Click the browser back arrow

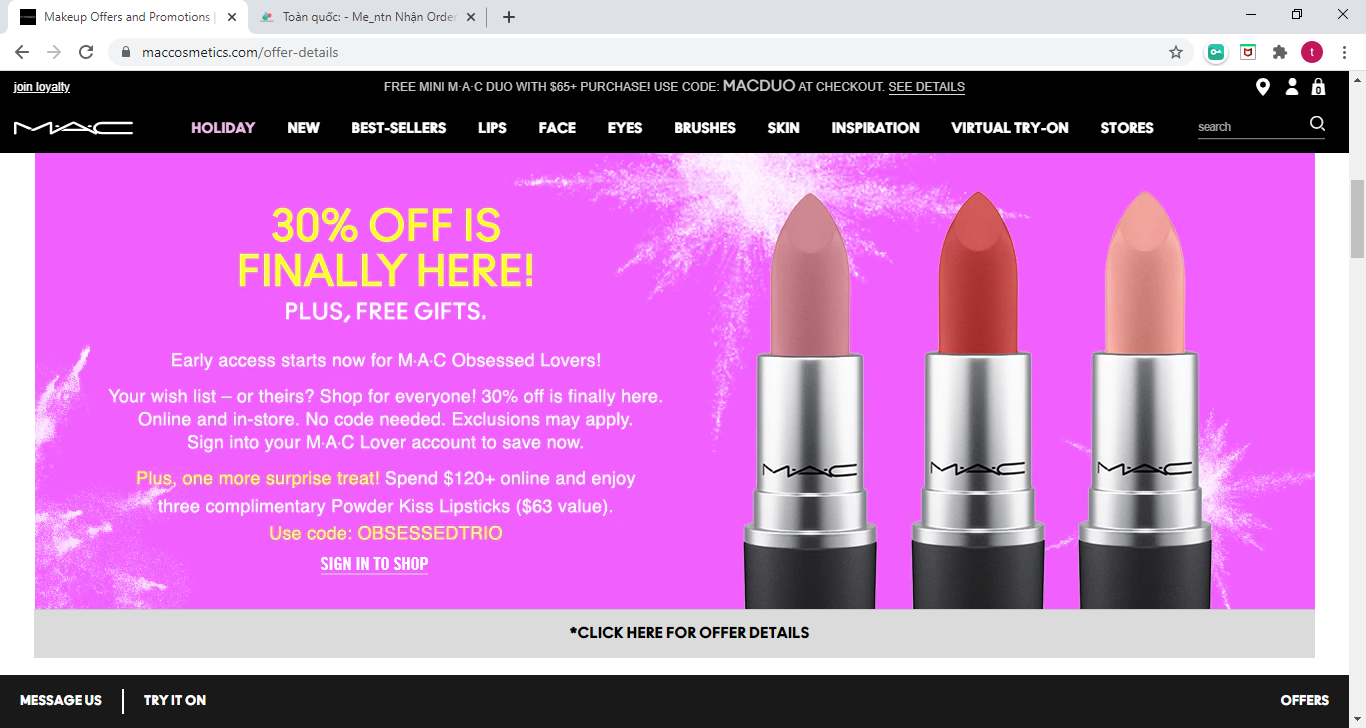pyautogui.click(x=22, y=52)
